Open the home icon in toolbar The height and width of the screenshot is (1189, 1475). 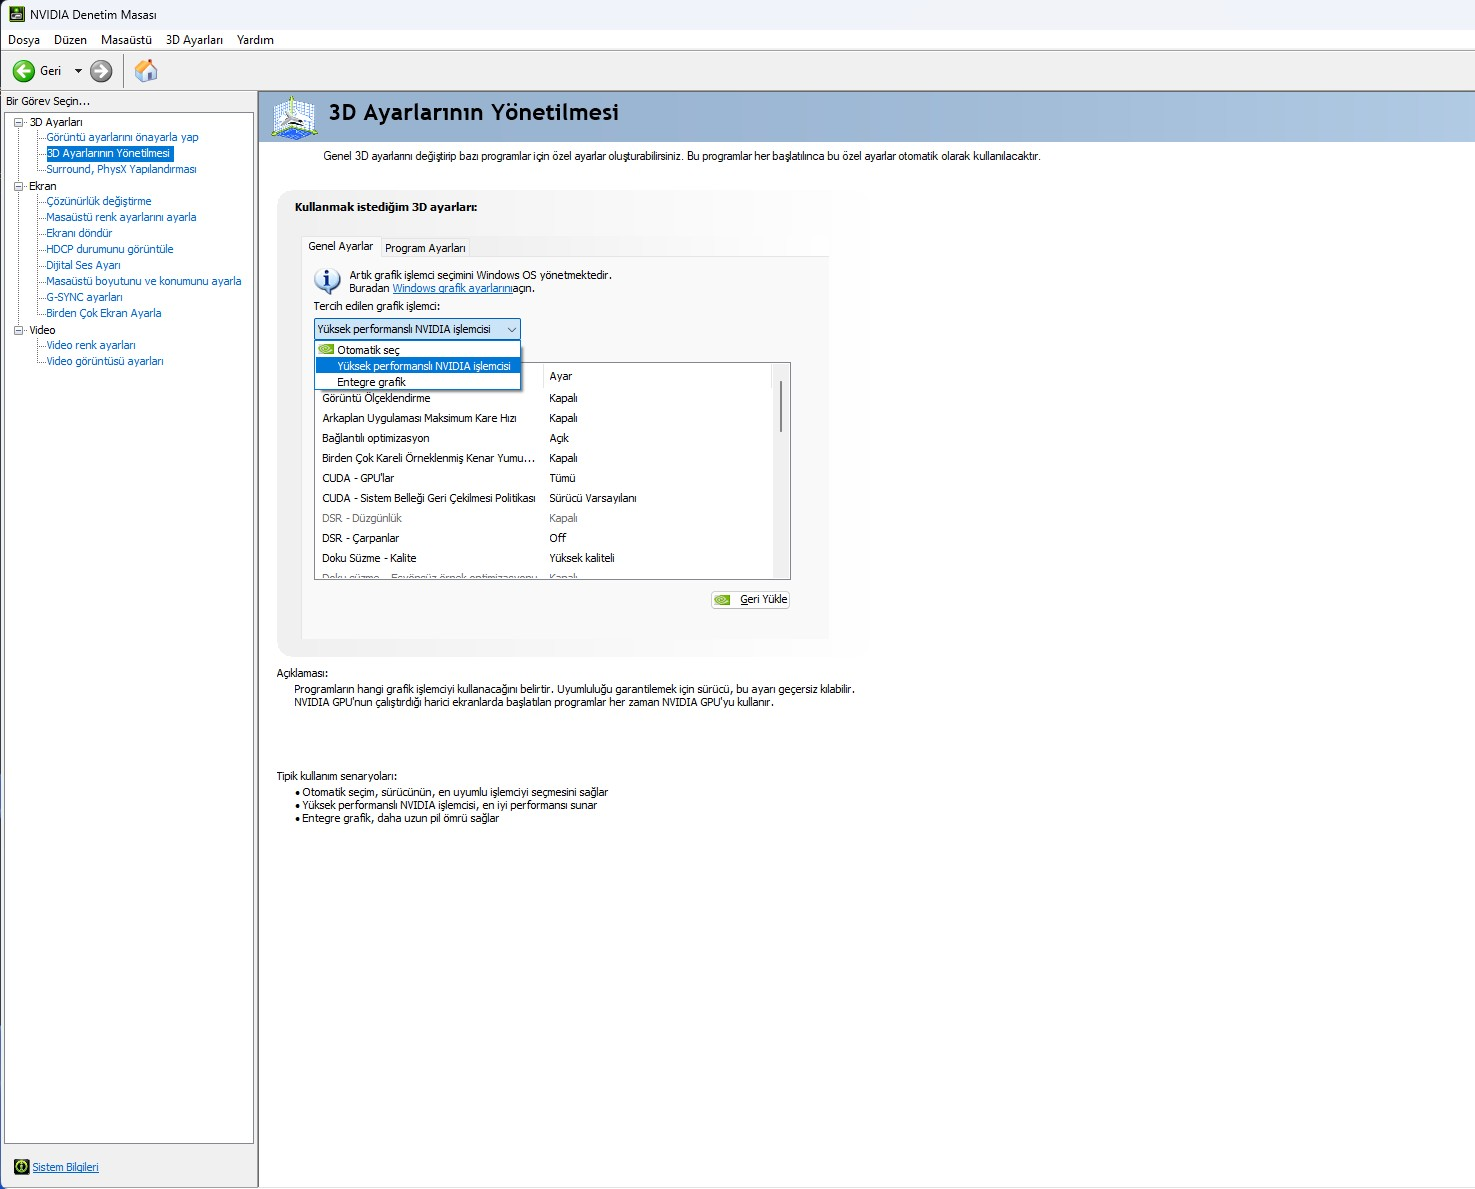(x=146, y=71)
